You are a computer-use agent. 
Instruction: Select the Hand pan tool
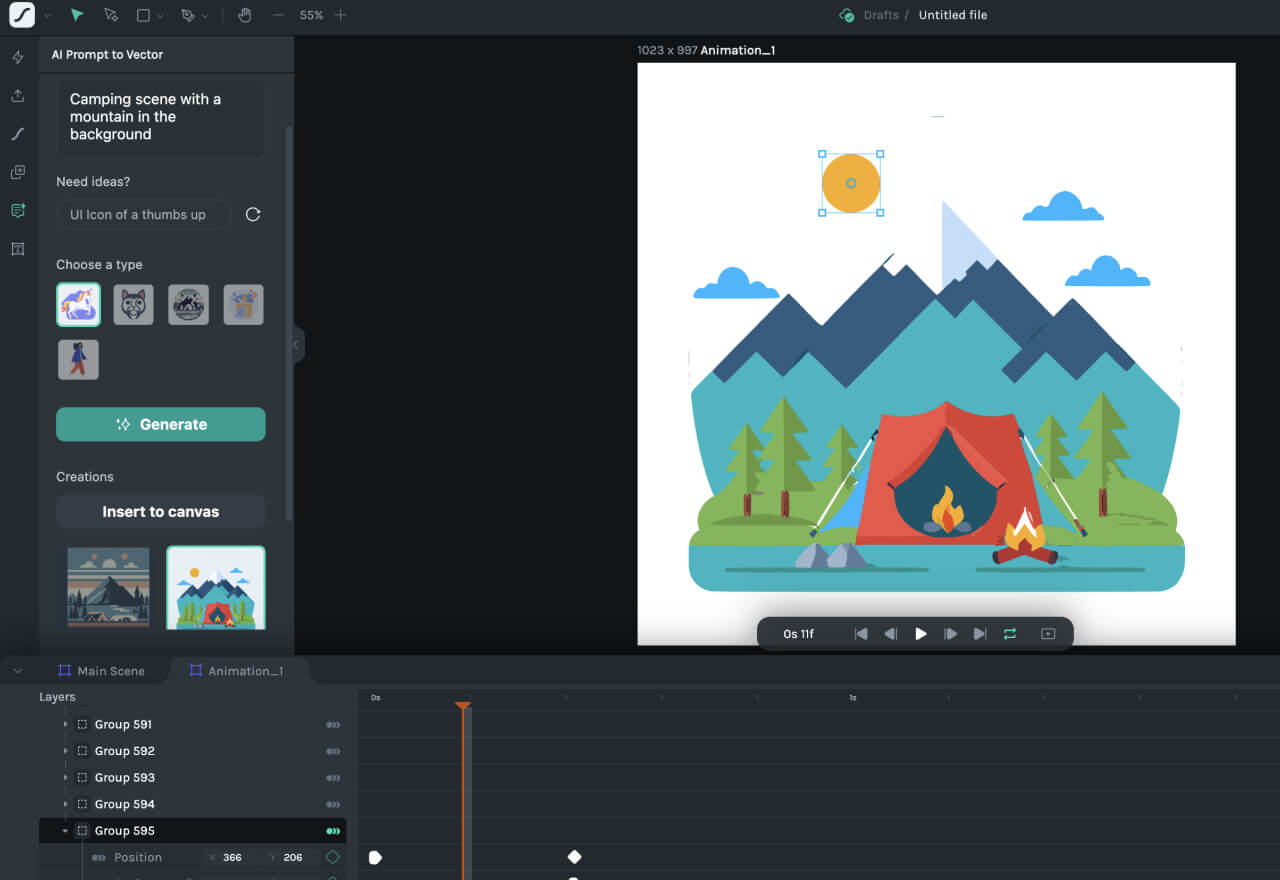245,15
